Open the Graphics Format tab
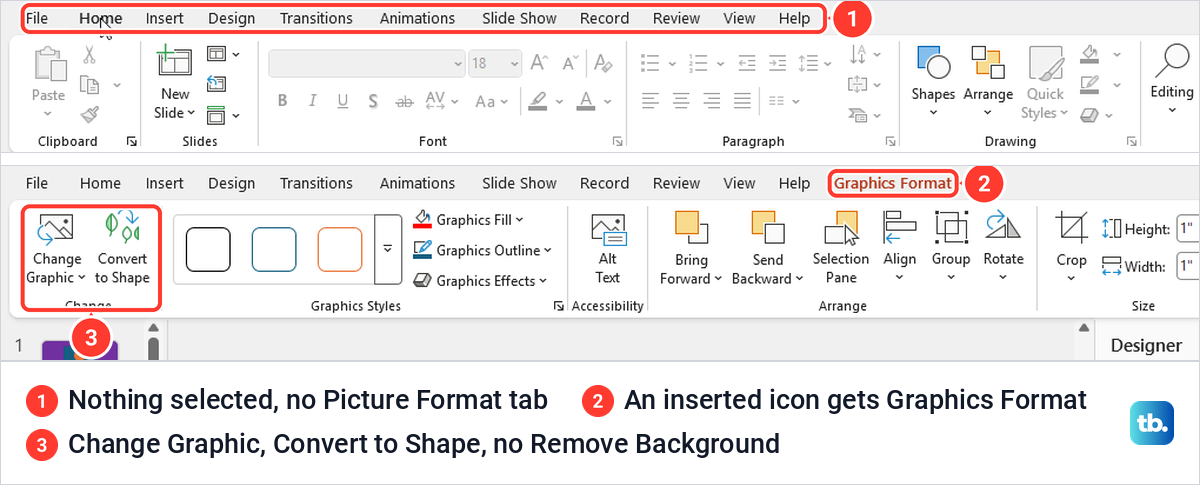Image resolution: width=1200 pixels, height=485 pixels. [x=893, y=183]
